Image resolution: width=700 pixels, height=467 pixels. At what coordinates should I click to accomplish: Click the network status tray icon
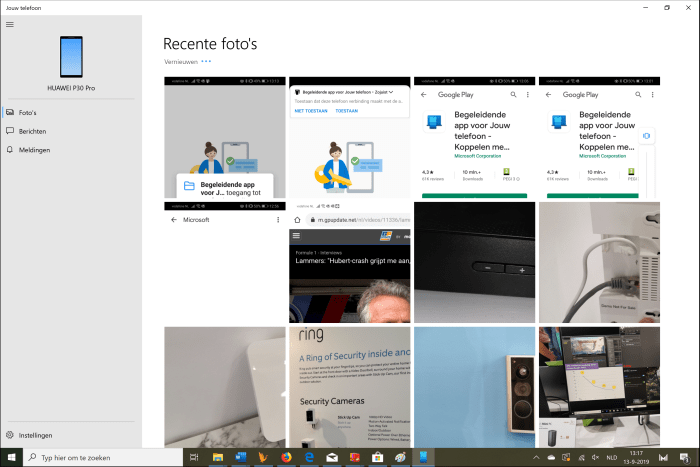coord(581,458)
